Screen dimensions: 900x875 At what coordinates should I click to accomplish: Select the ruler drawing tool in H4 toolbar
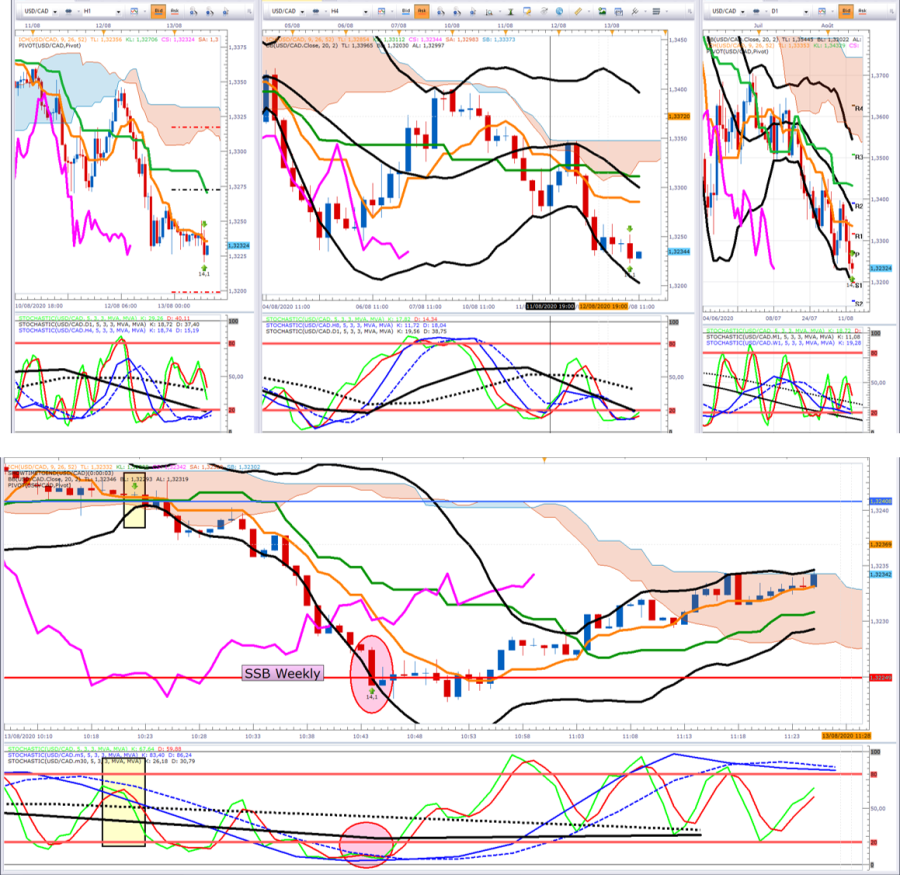(x=579, y=11)
